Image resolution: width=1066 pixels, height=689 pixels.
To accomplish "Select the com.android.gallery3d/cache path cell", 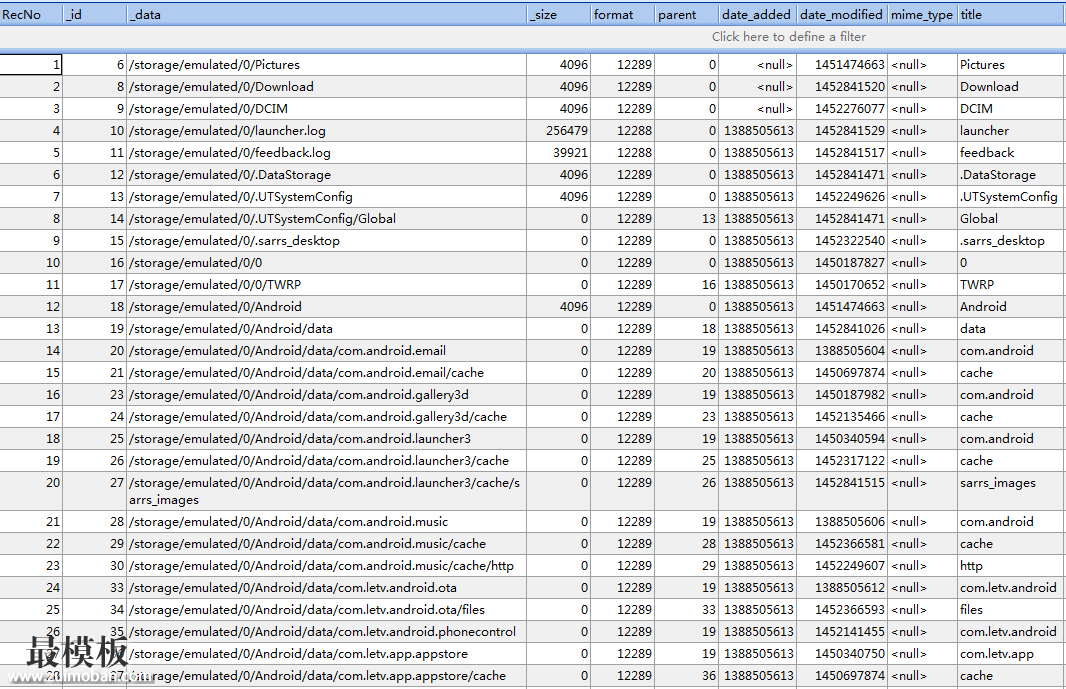I will coord(327,416).
